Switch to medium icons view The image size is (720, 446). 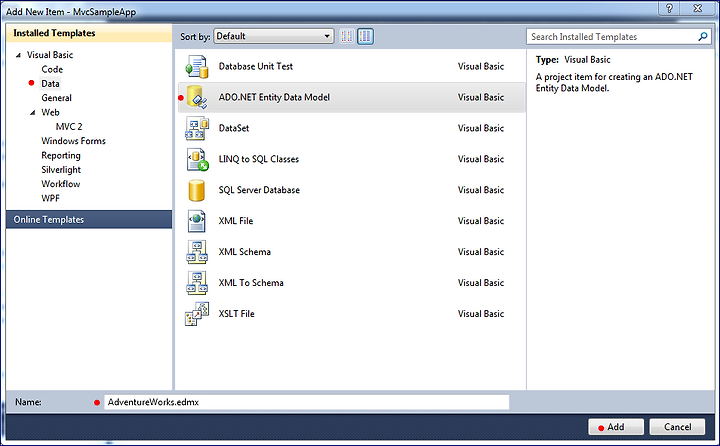[366, 36]
